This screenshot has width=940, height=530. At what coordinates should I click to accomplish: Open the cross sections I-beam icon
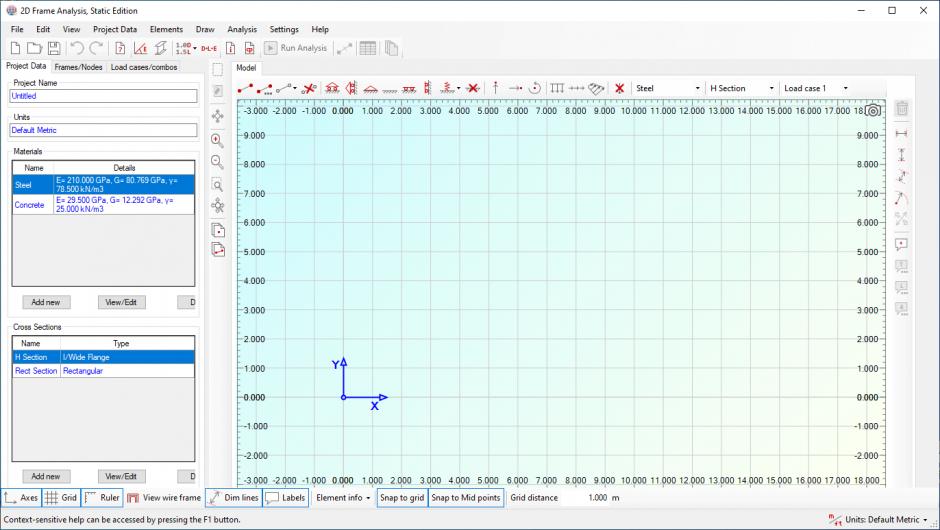160,48
